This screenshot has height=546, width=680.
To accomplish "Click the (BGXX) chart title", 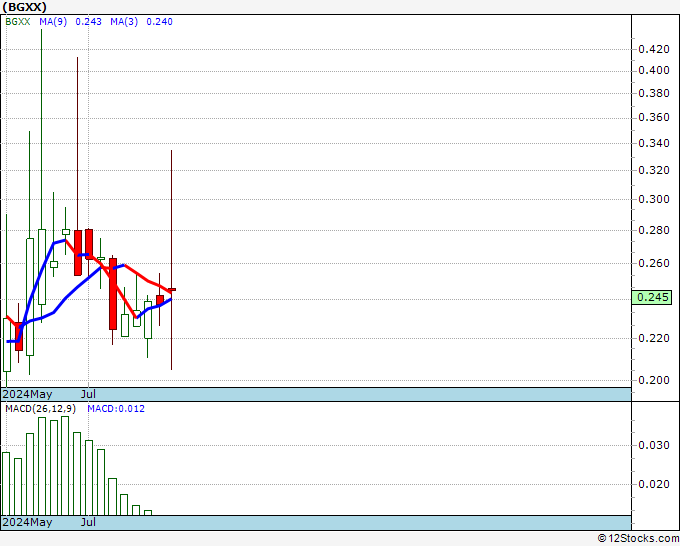I will tap(24, 7).
